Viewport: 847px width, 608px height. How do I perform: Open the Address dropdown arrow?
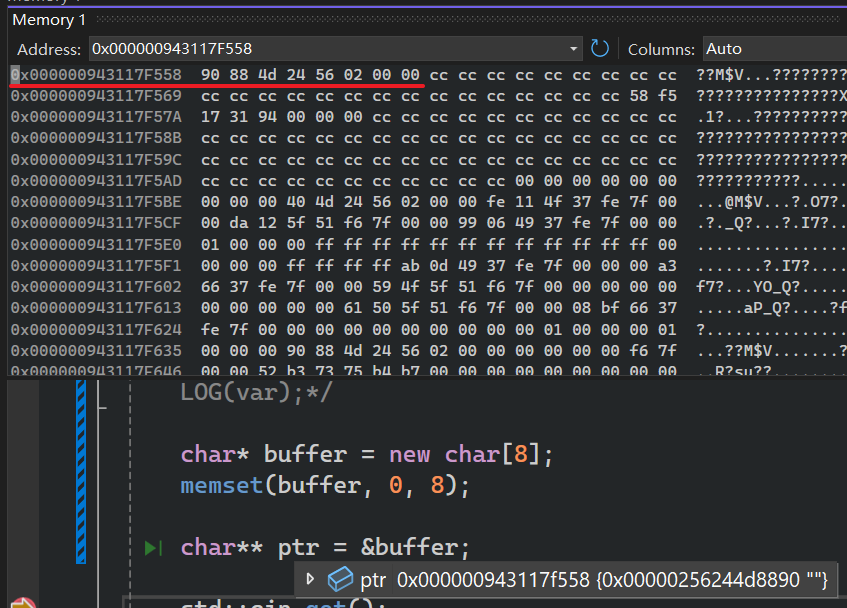point(573,48)
